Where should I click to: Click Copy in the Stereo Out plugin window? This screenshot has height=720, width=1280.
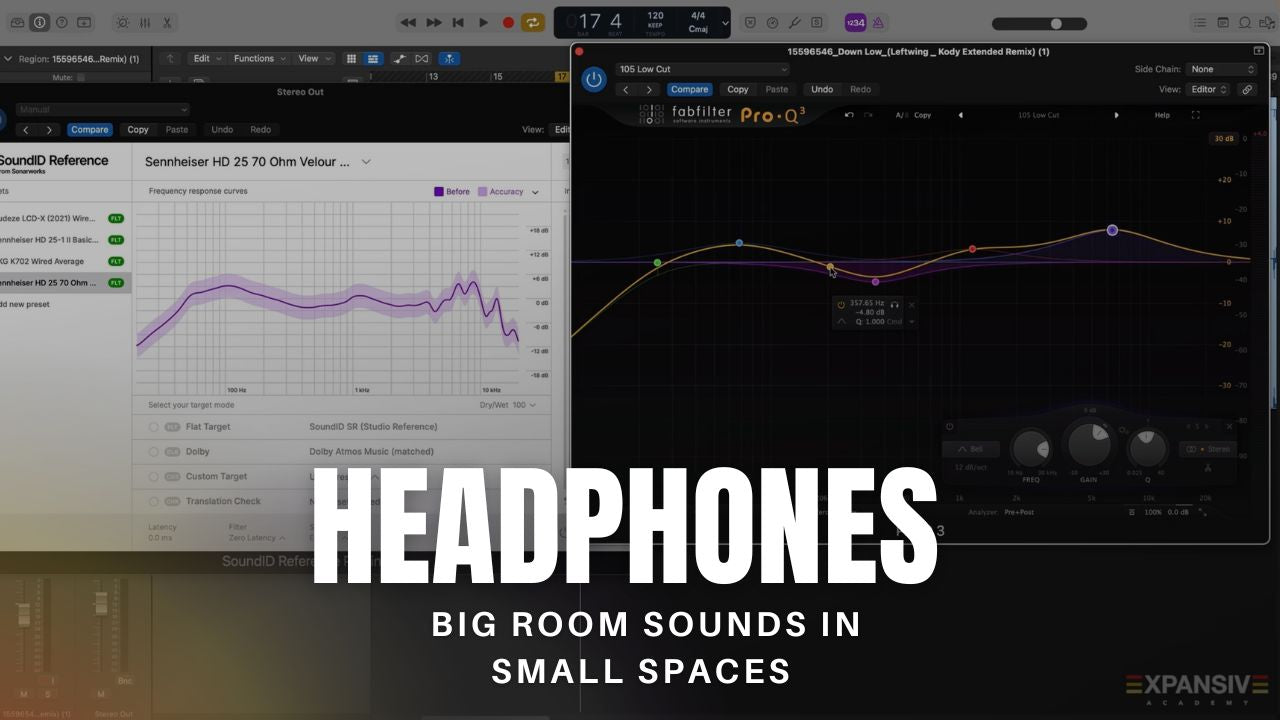pos(138,130)
